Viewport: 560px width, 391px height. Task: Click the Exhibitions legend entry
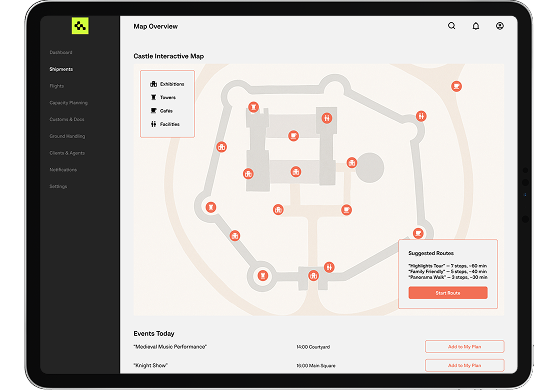click(x=167, y=84)
